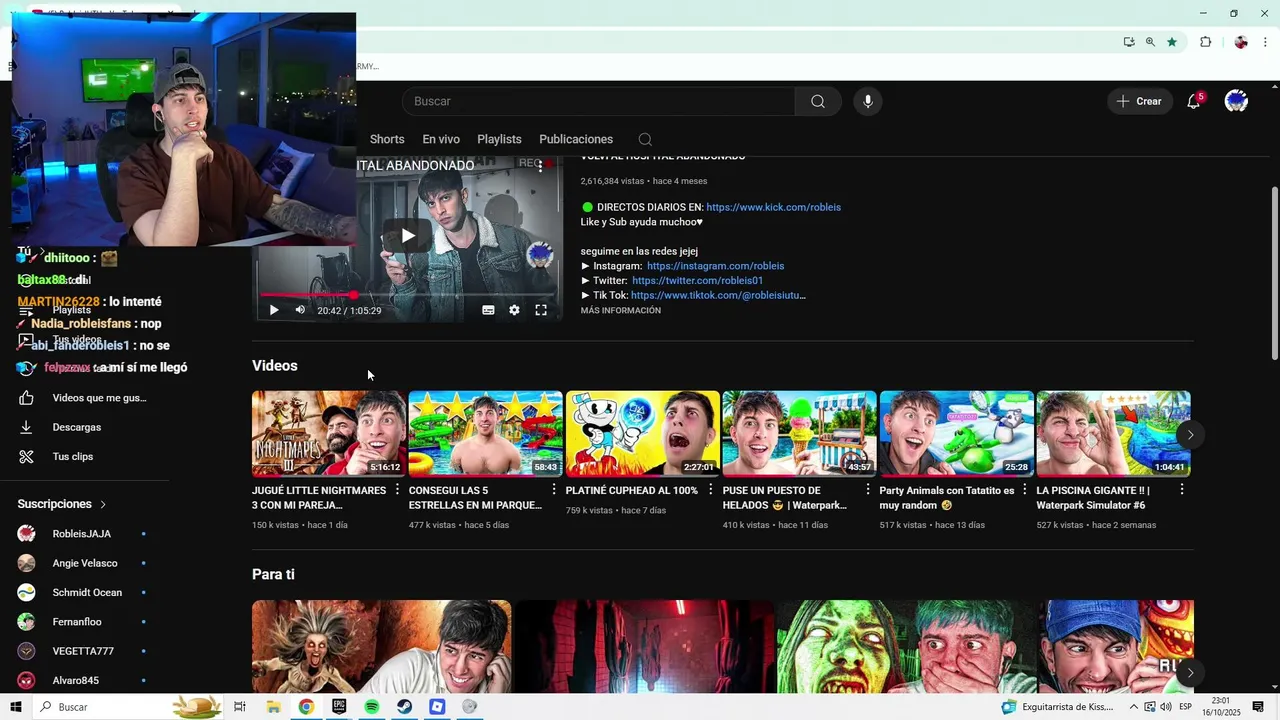The image size is (1280, 720).
Task: Open the featured video's three-dot menu
Action: [540, 167]
